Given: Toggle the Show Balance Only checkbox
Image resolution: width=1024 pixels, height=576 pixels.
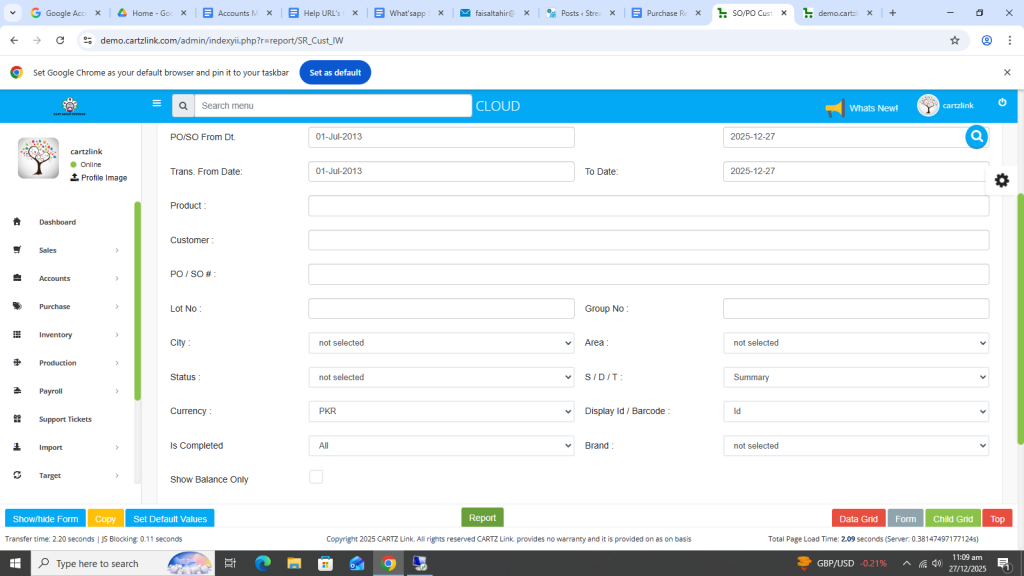Looking at the screenshot, I should [316, 477].
